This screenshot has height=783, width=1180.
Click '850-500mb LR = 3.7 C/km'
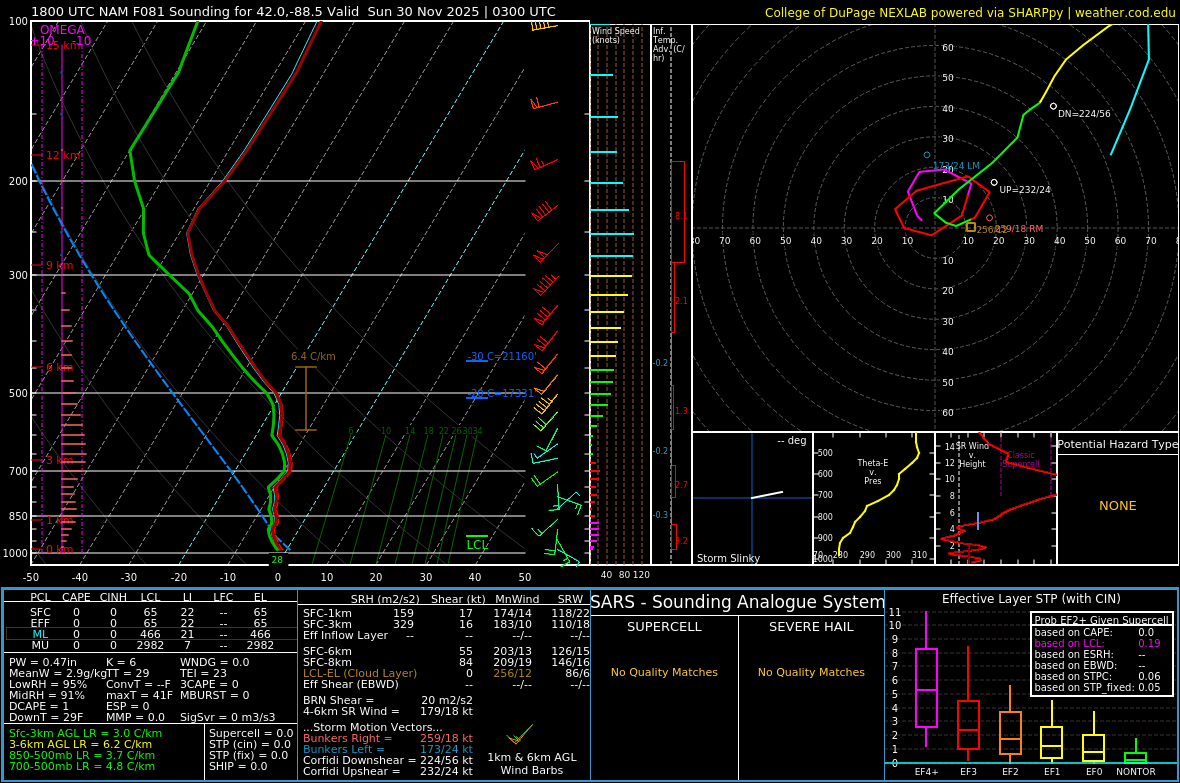click(82, 755)
